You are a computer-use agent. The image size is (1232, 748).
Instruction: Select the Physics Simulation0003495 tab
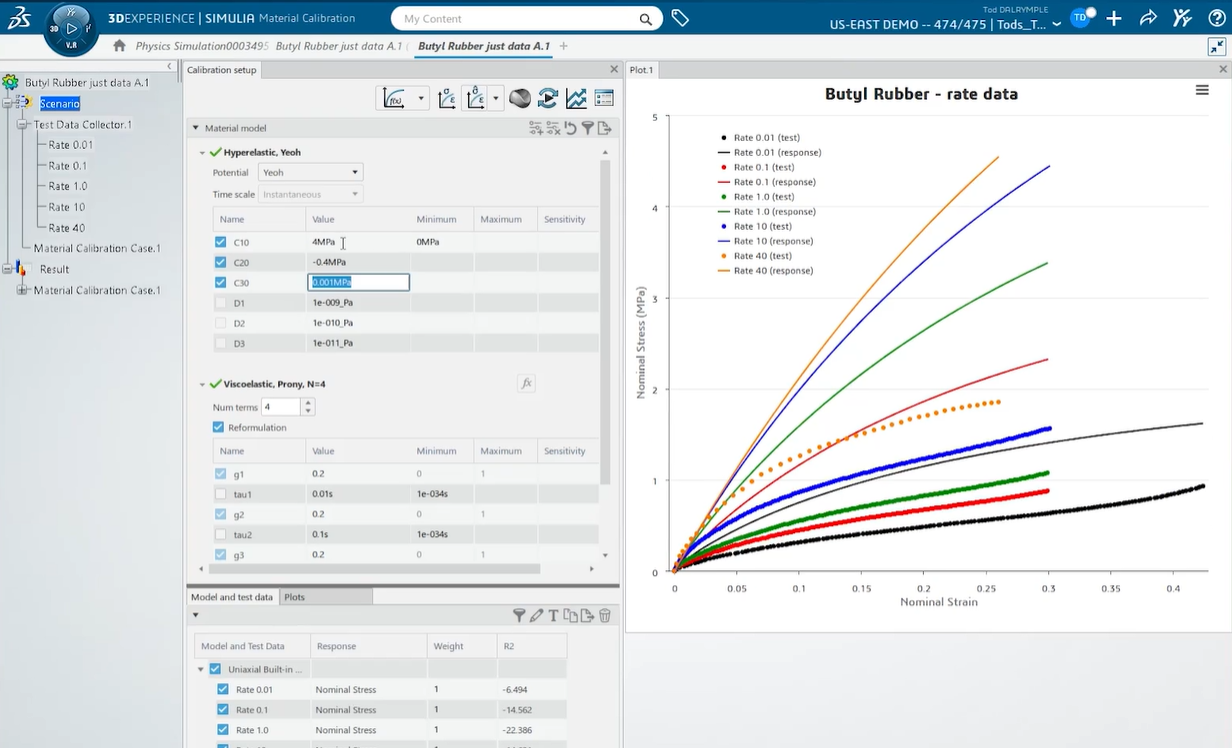pos(201,46)
